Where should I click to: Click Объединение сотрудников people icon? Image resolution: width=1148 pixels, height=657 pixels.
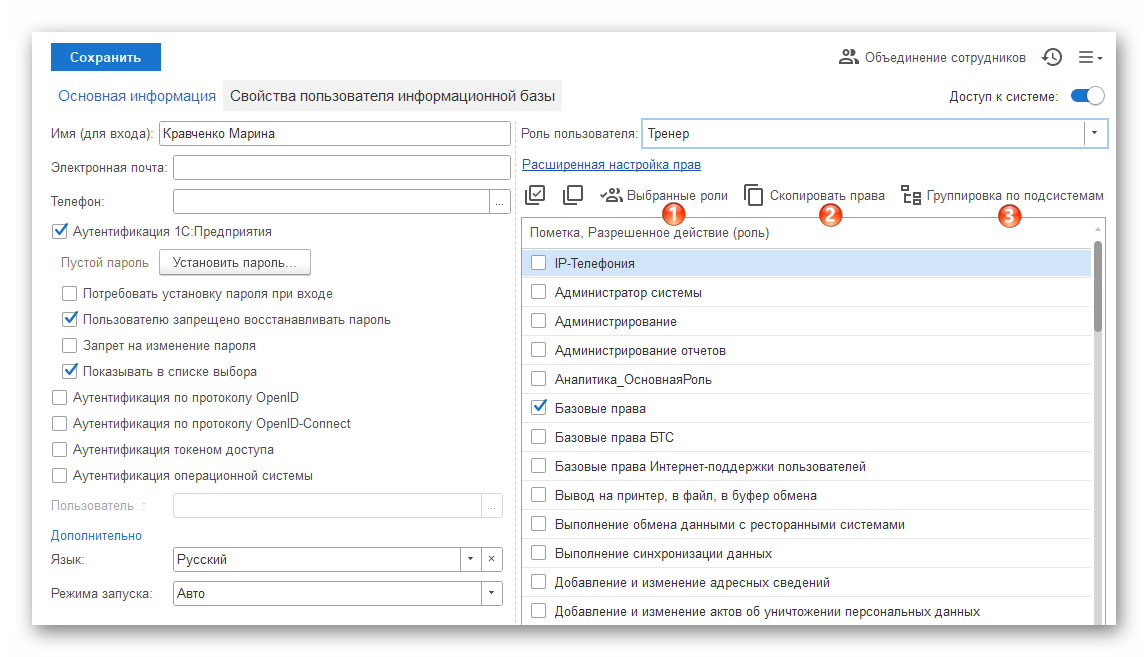click(849, 58)
